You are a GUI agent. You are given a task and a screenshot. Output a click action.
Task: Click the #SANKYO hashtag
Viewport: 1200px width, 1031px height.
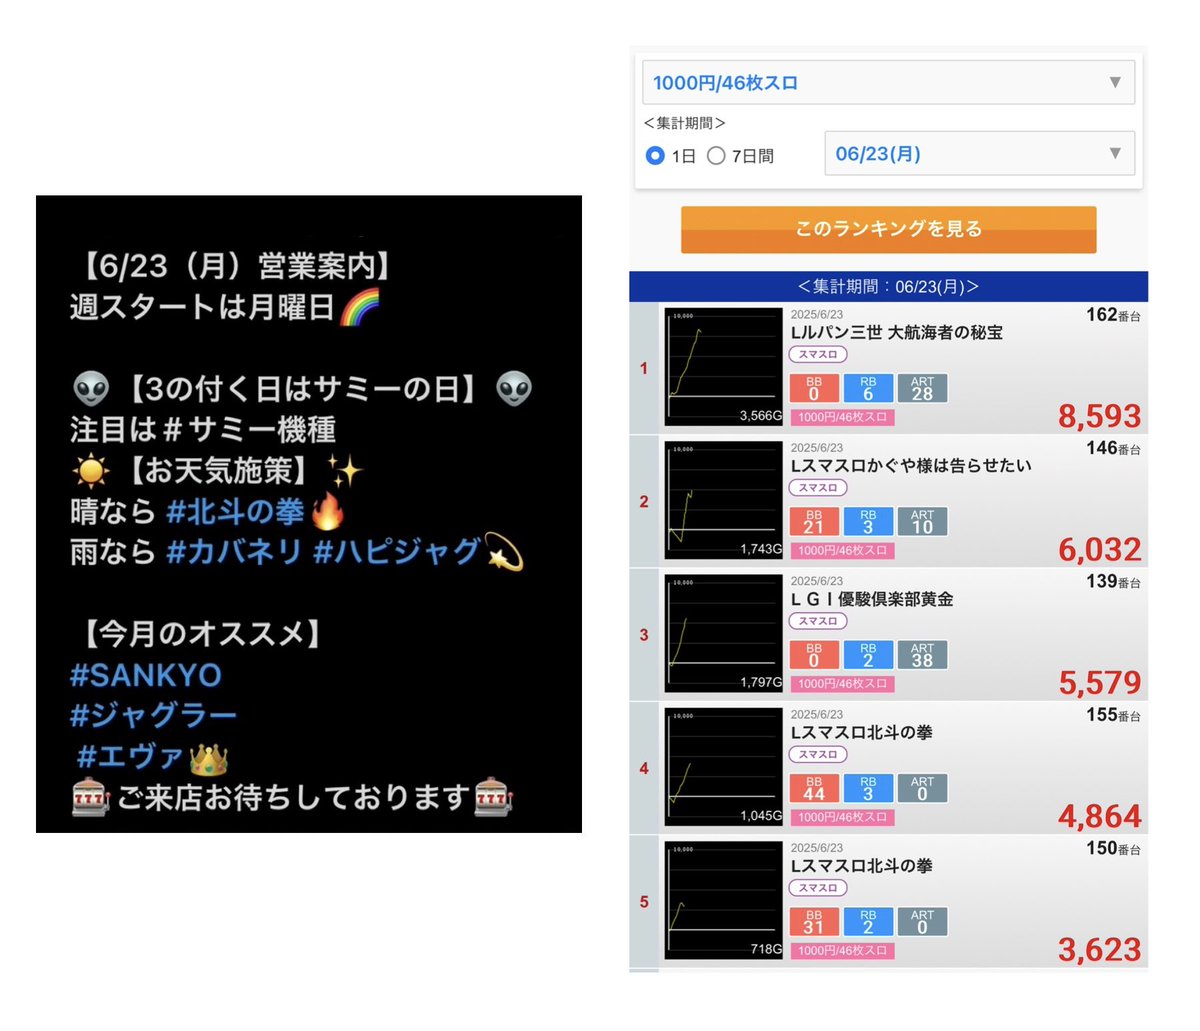[146, 675]
